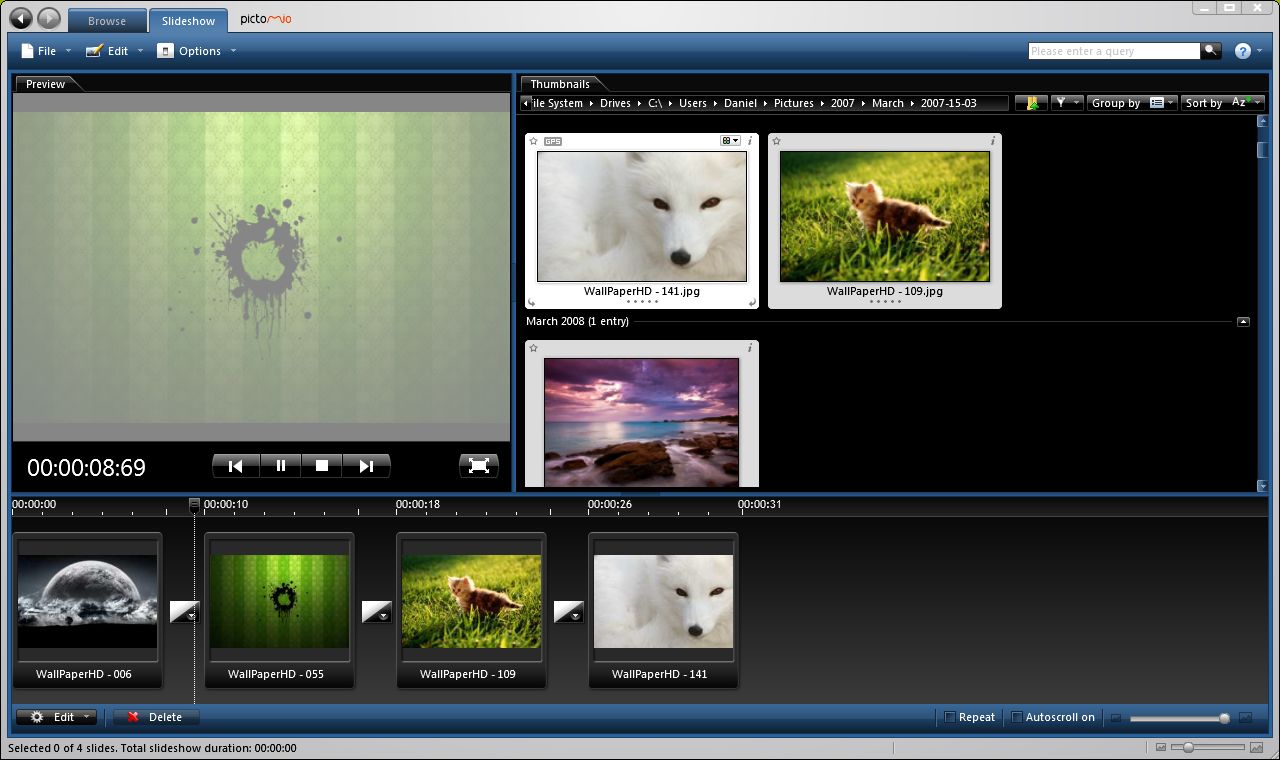
Task: Enable the Autoscroll on checkbox
Action: [x=1017, y=717]
